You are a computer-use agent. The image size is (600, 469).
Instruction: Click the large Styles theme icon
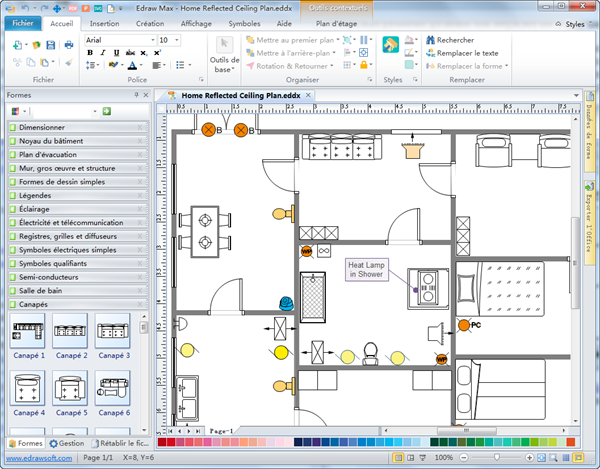pyautogui.click(x=391, y=49)
